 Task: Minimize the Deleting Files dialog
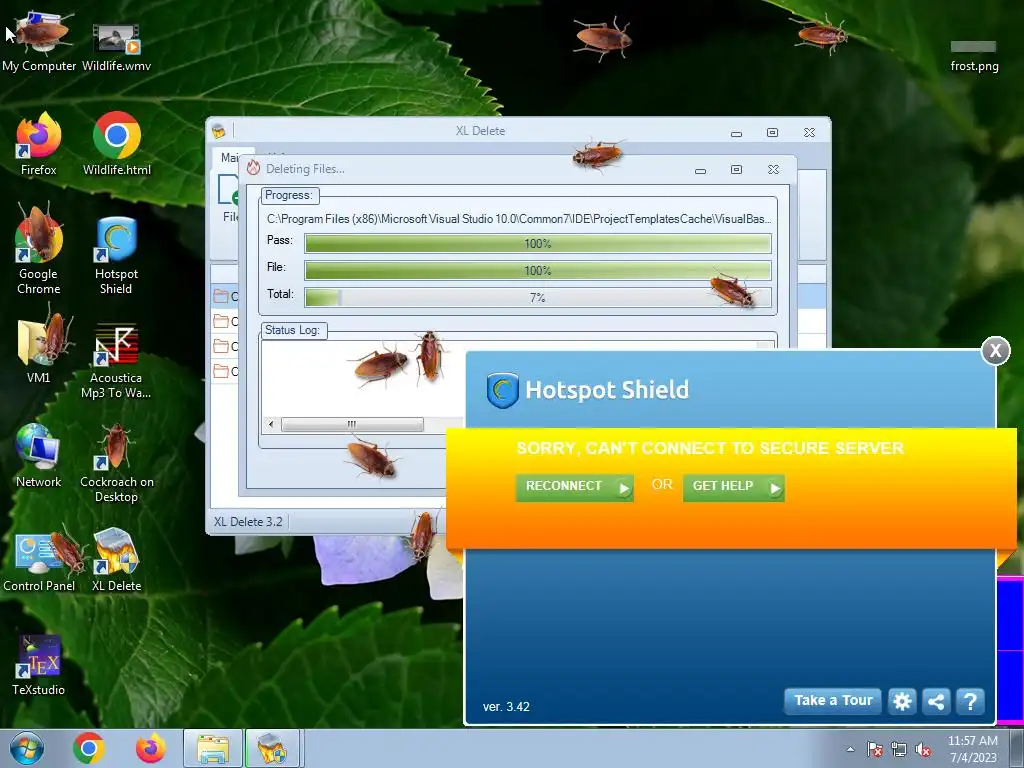click(700, 170)
